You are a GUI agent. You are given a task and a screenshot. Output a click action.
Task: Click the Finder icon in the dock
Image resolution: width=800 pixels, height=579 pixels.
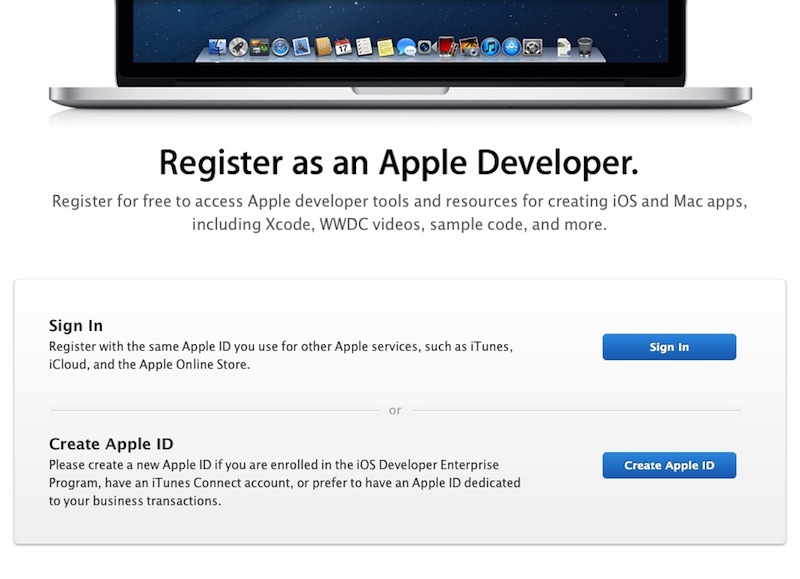pos(220,46)
